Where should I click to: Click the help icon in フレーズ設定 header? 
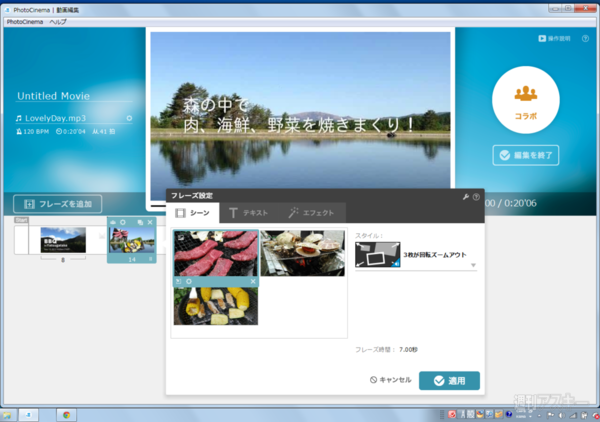[x=476, y=197]
